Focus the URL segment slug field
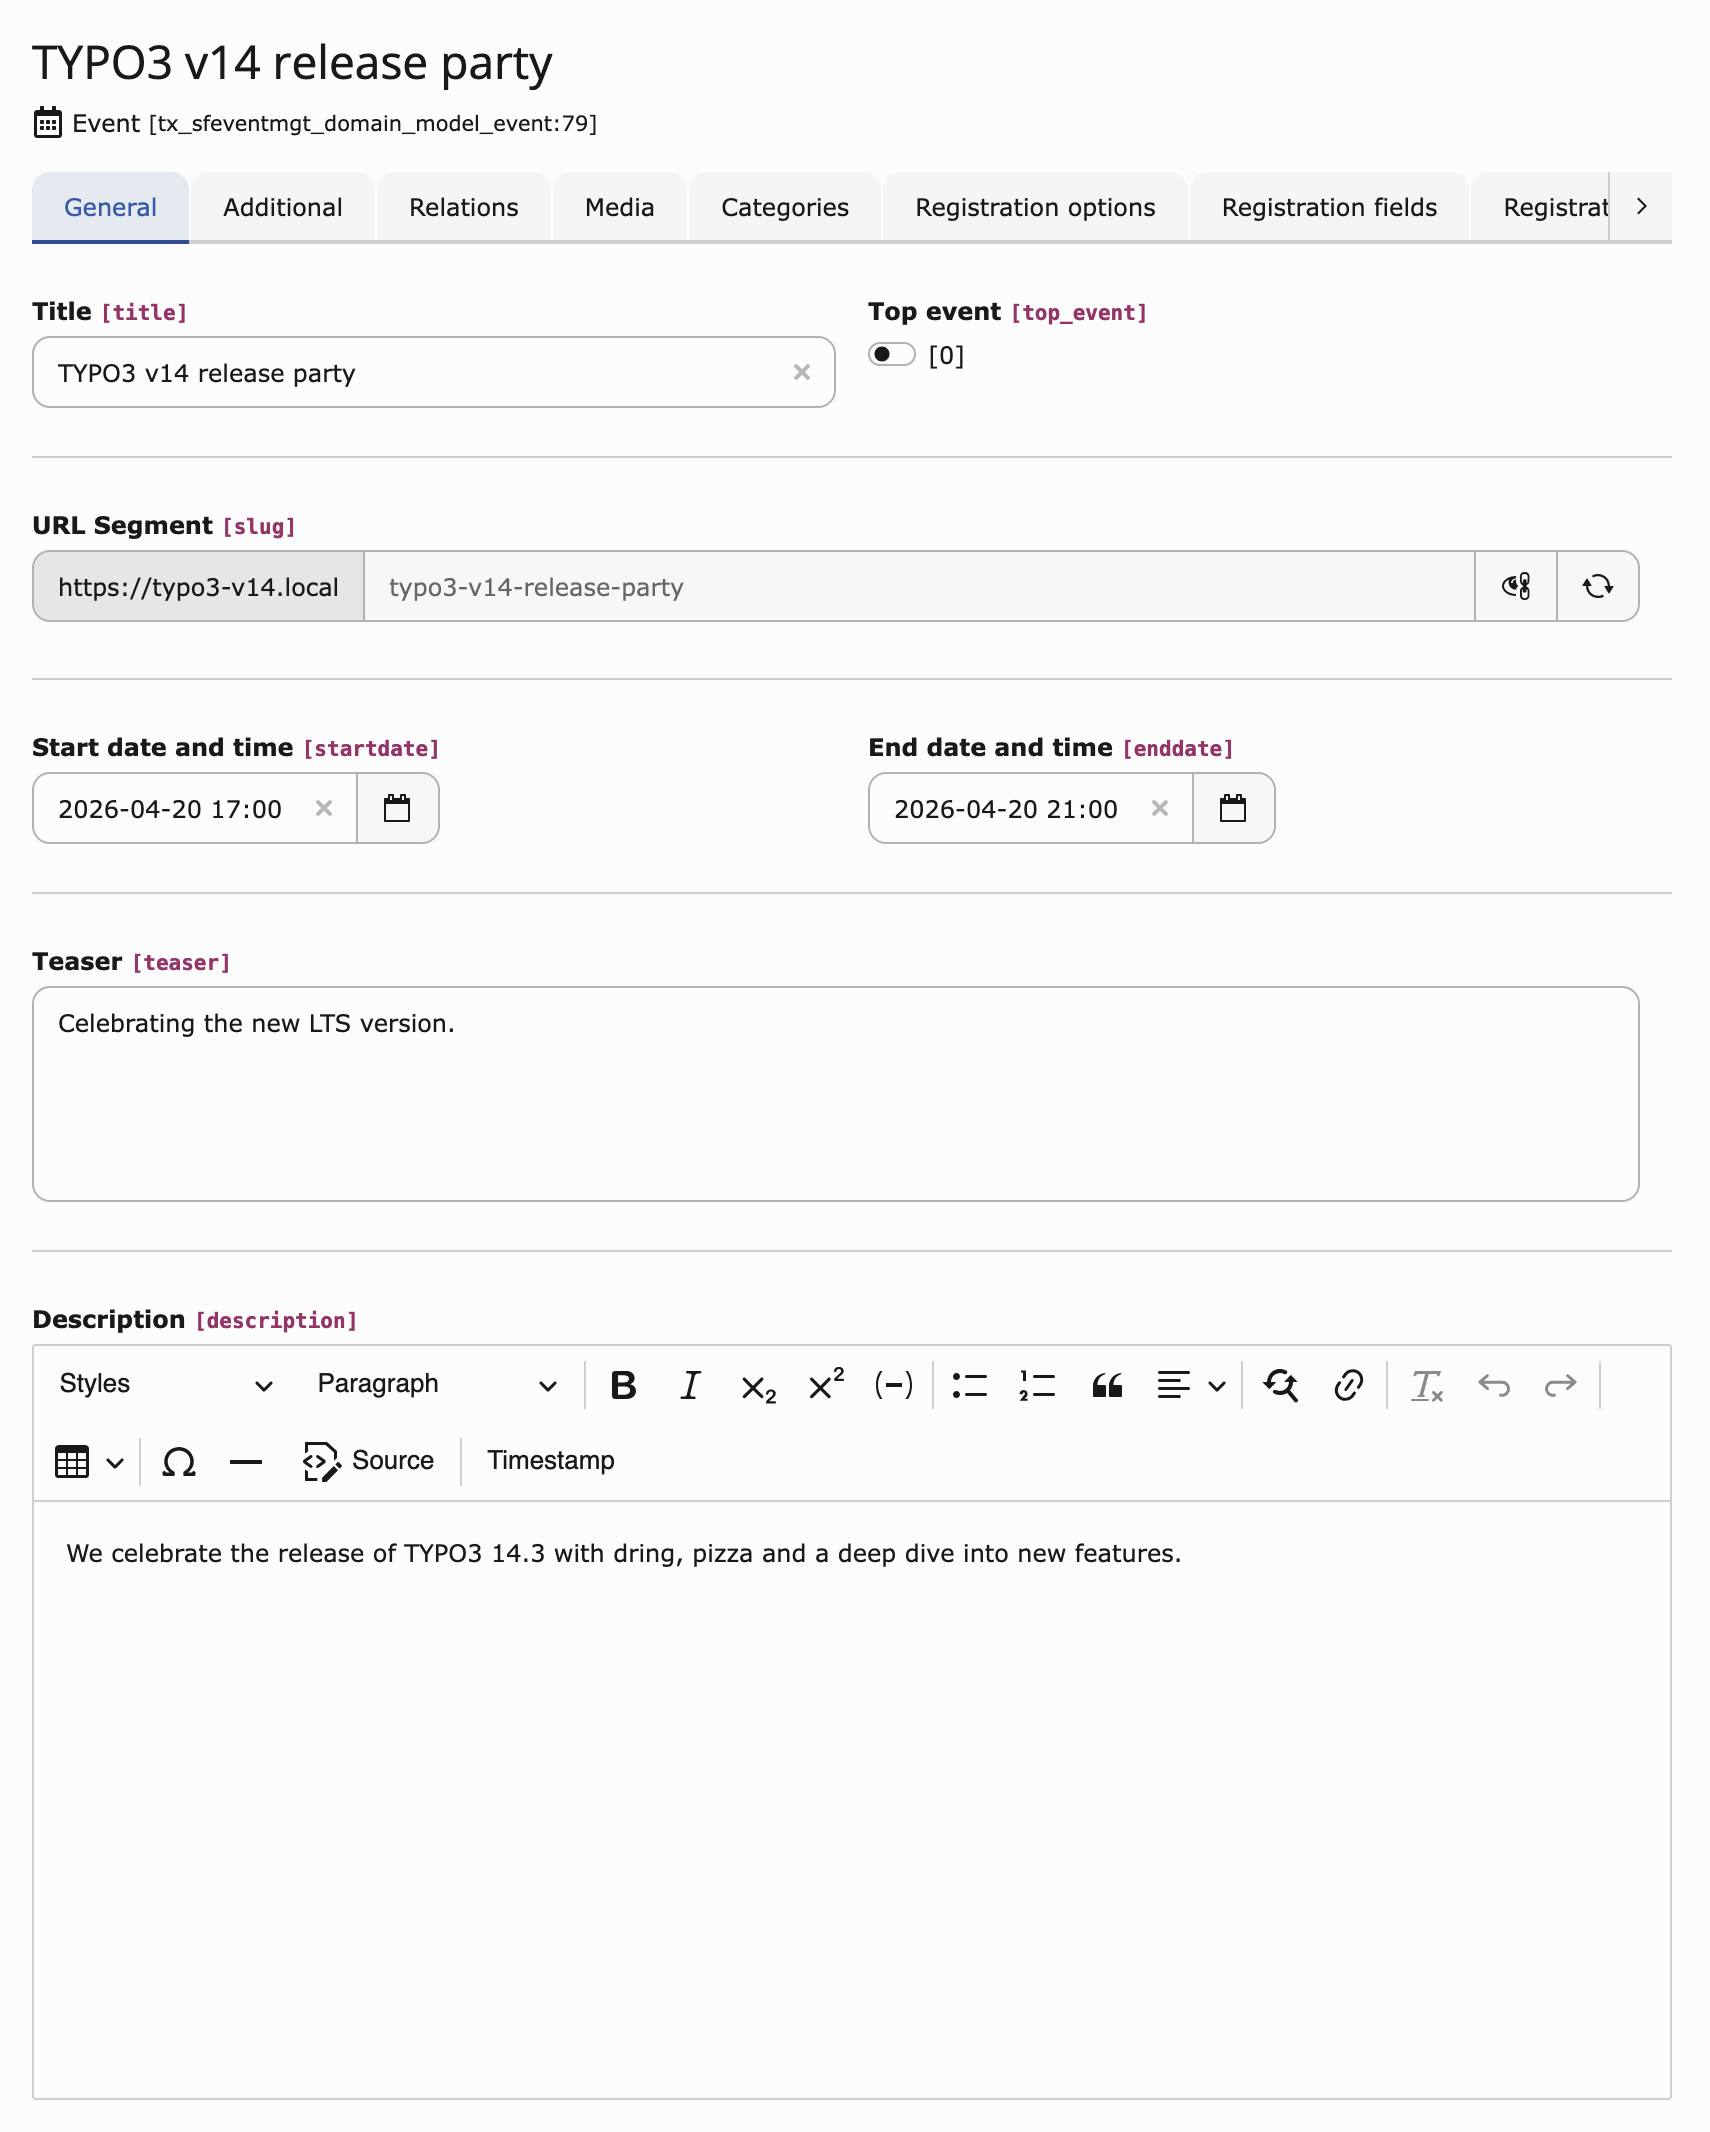The width and height of the screenshot is (1710, 2132). tap(919, 586)
